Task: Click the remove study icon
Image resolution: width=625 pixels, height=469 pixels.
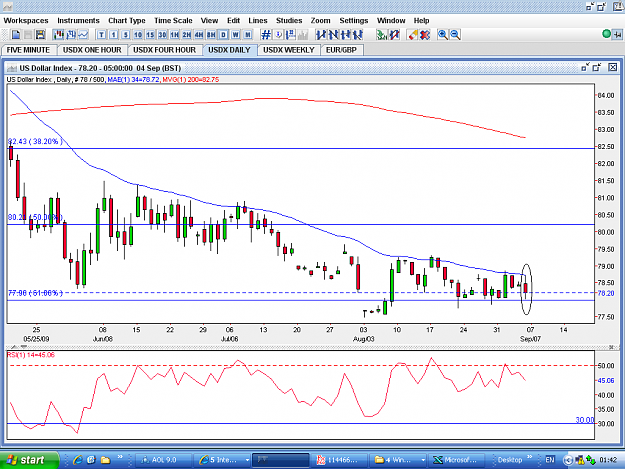Action: coord(395,35)
